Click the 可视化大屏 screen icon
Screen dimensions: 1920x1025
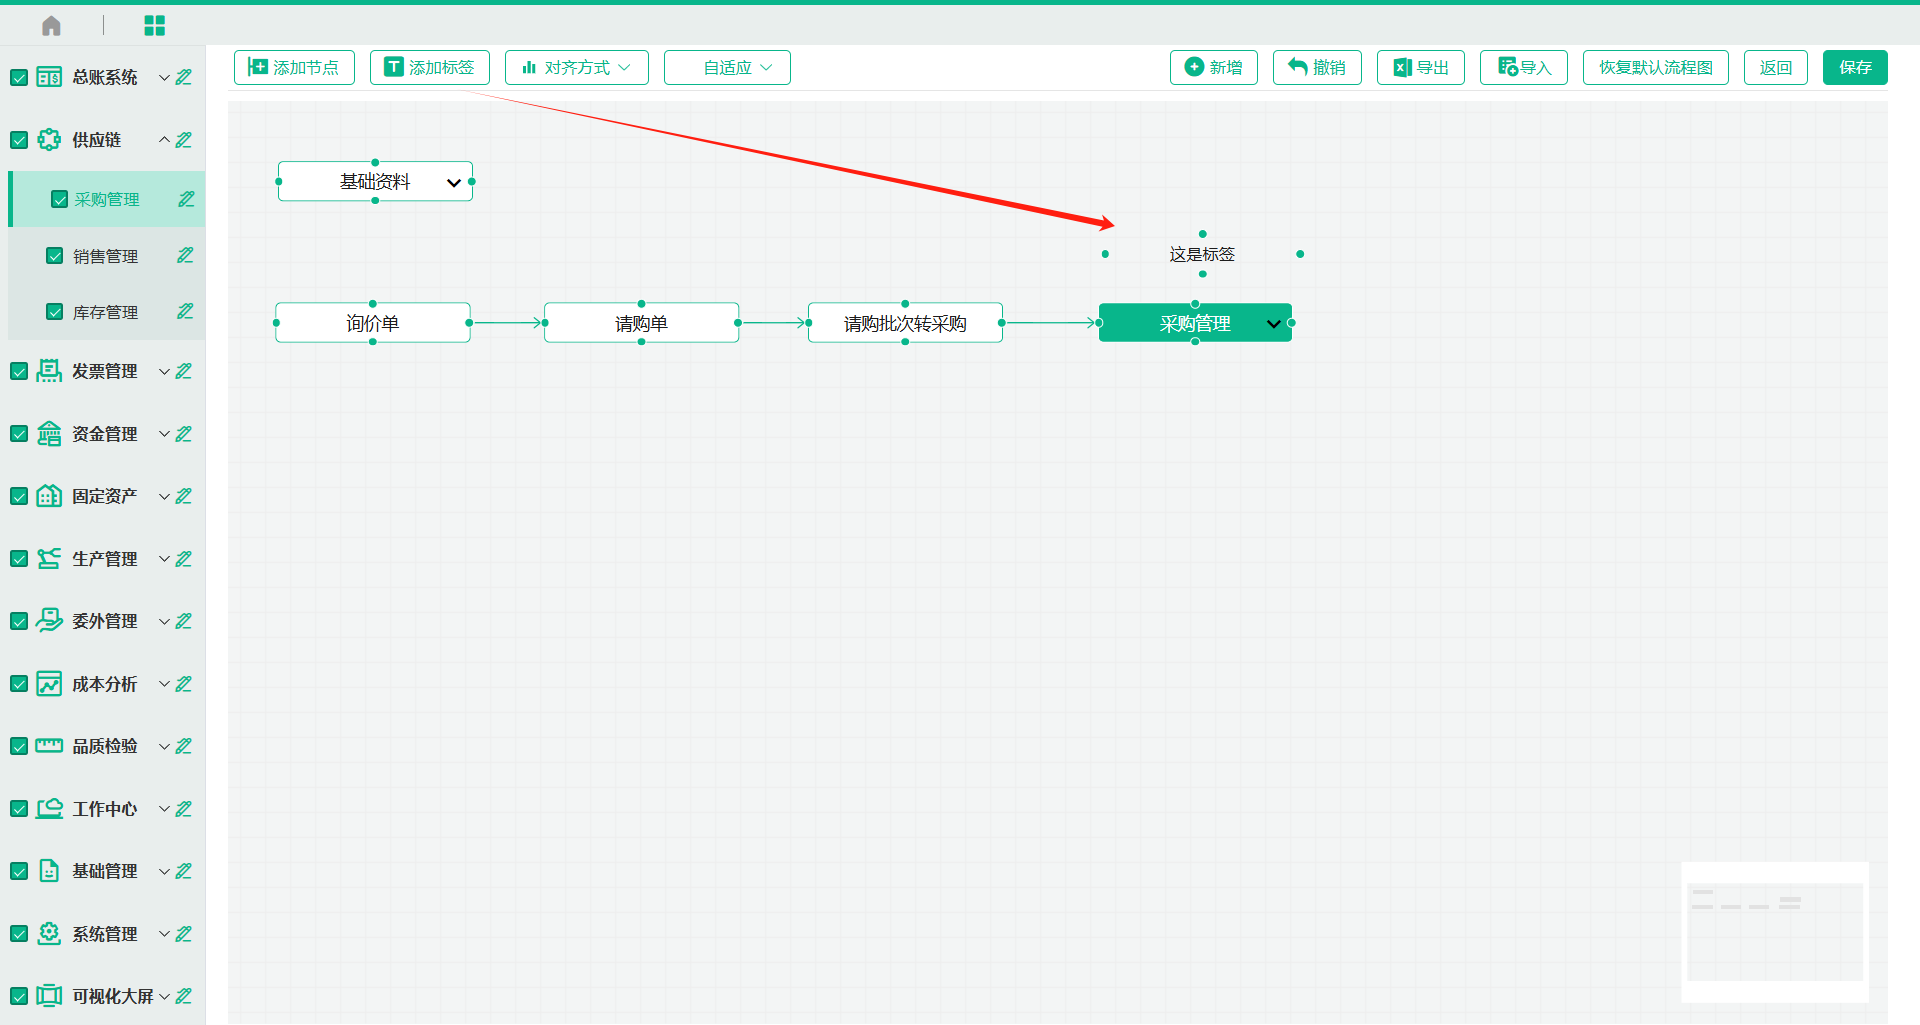[x=49, y=996]
